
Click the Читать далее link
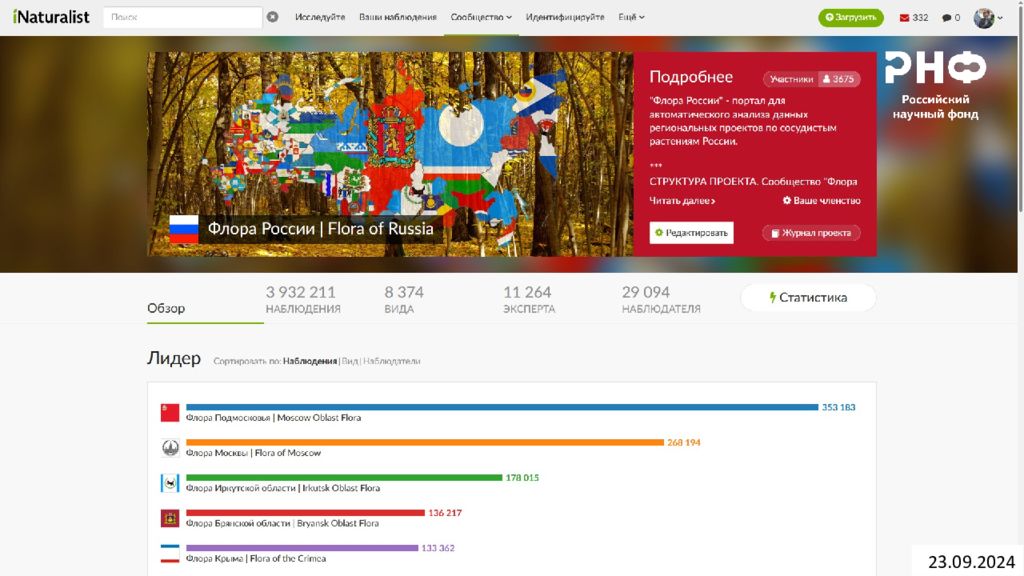(682, 200)
